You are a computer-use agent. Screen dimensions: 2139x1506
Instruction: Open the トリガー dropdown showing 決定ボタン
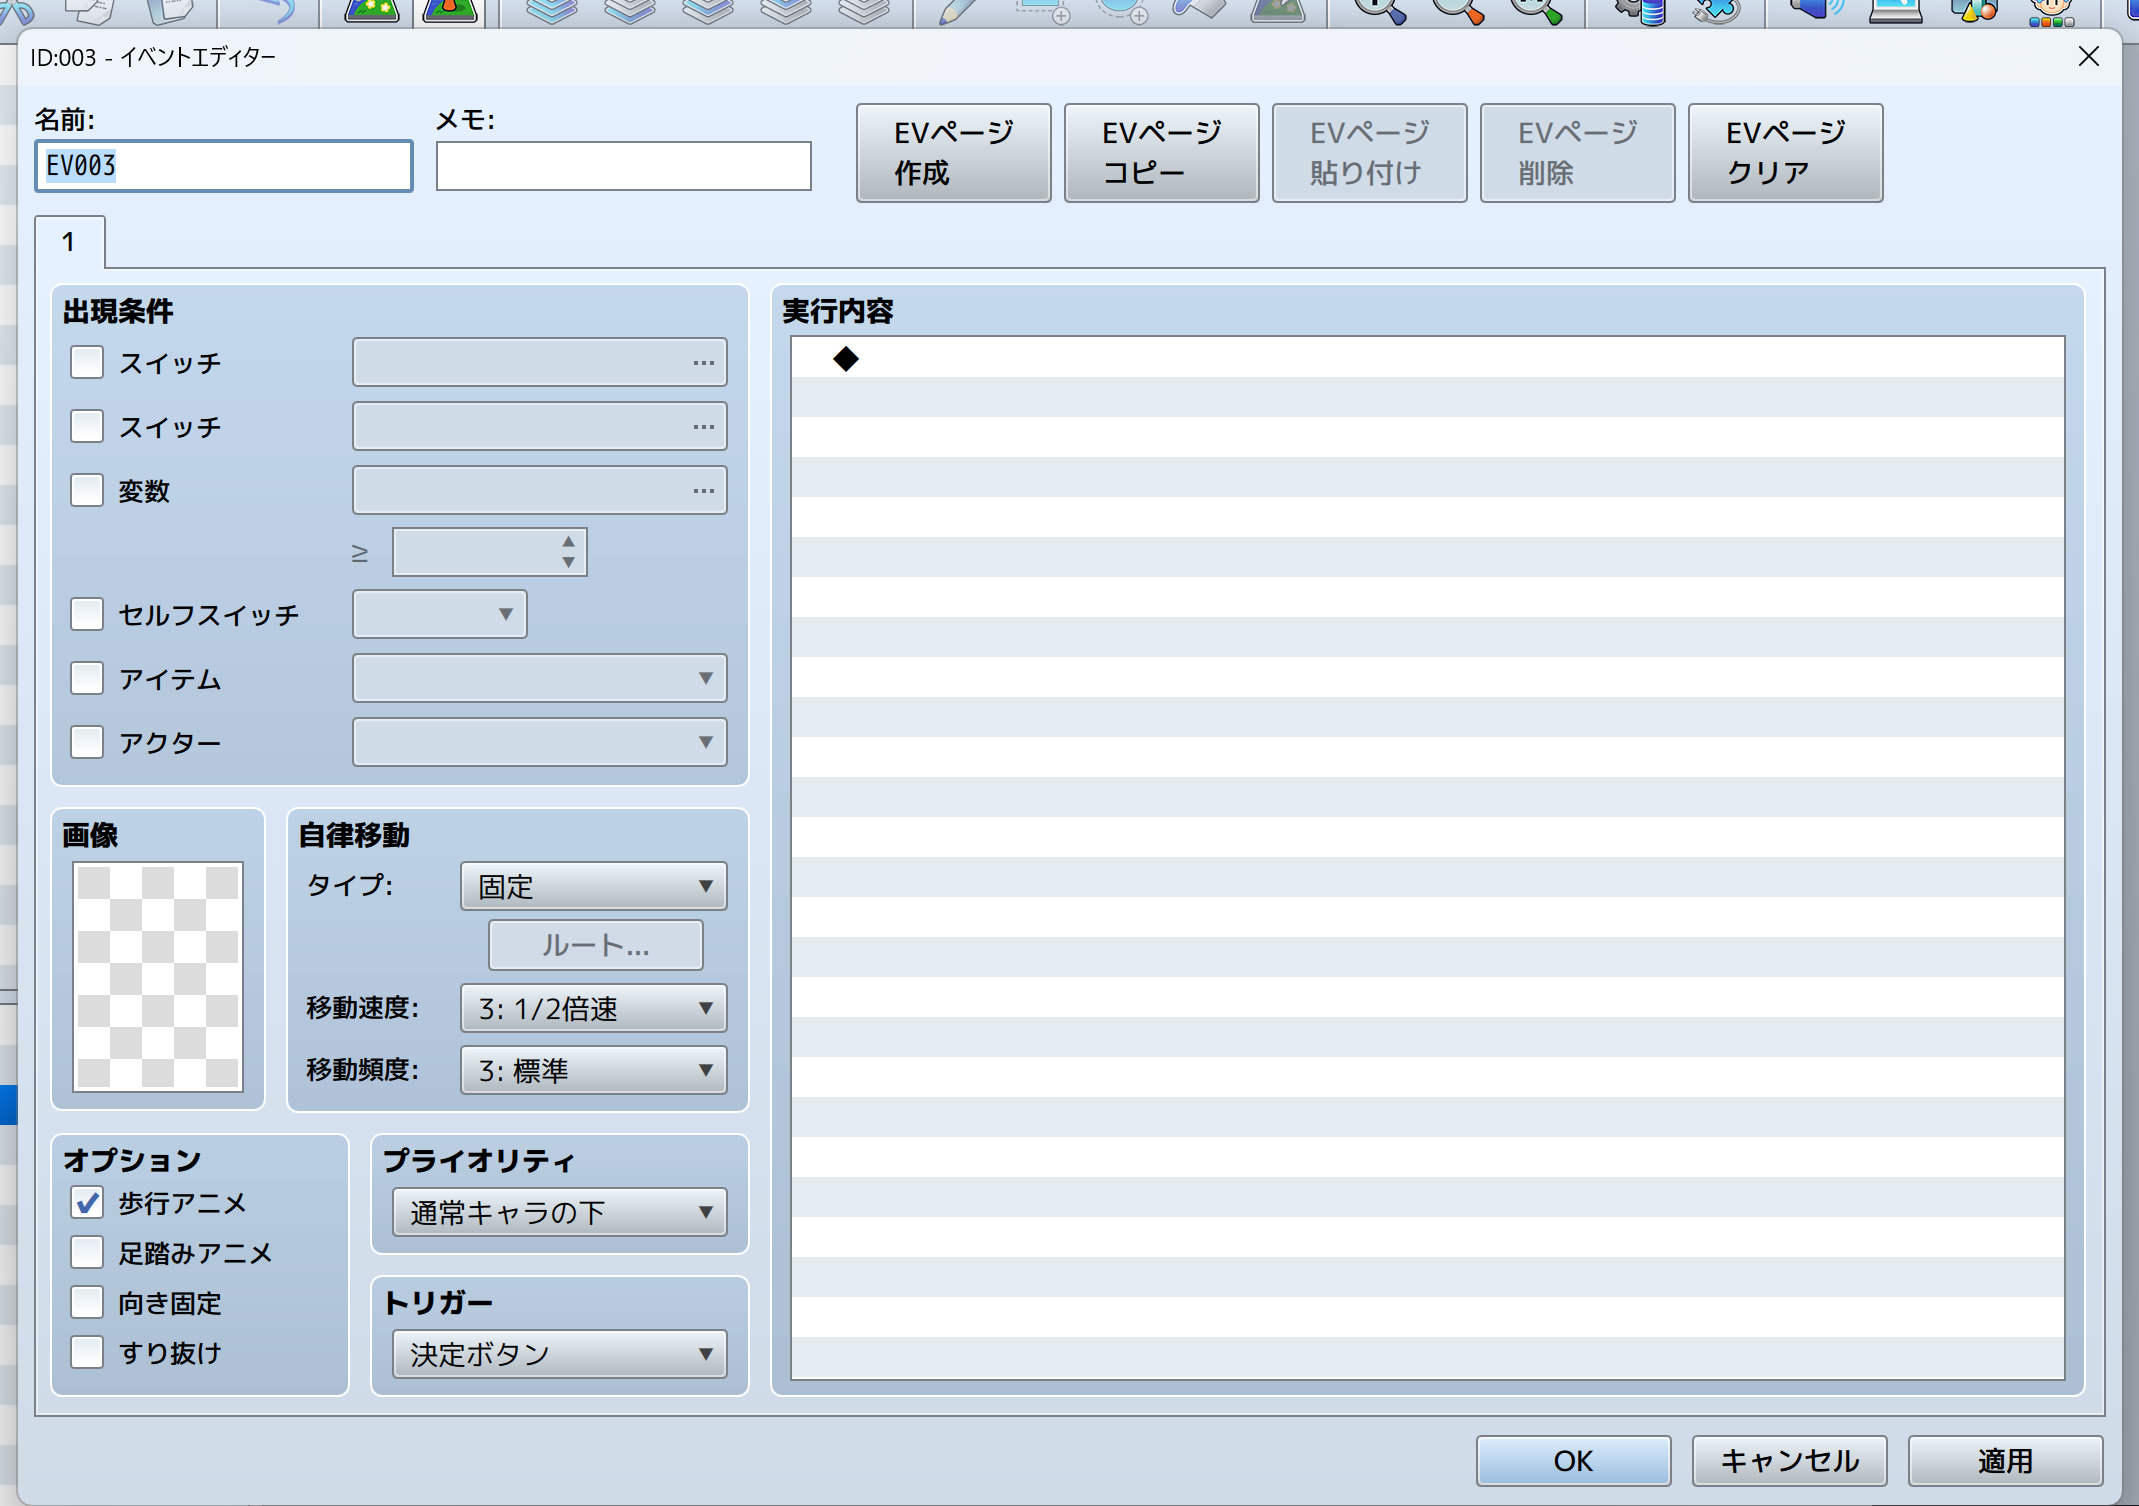[x=559, y=1354]
